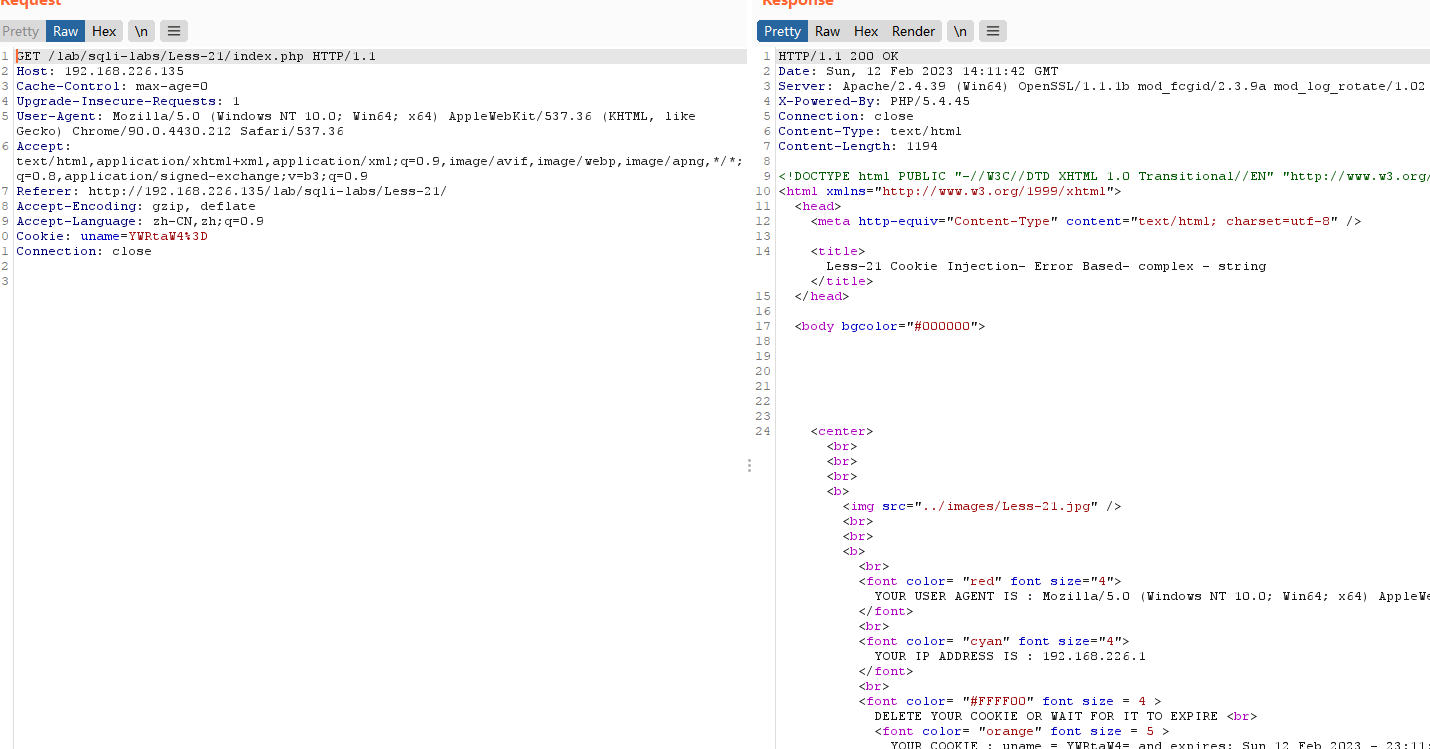The image size is (1430, 749).
Task: Click the Less-21 Cookie Injection title text
Action: (1046, 266)
